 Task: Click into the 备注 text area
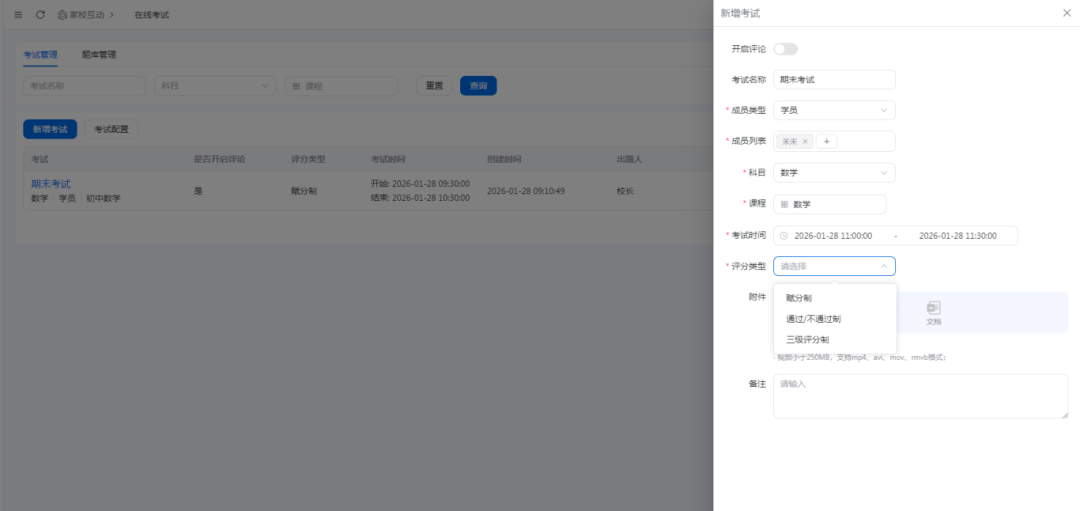click(920, 396)
